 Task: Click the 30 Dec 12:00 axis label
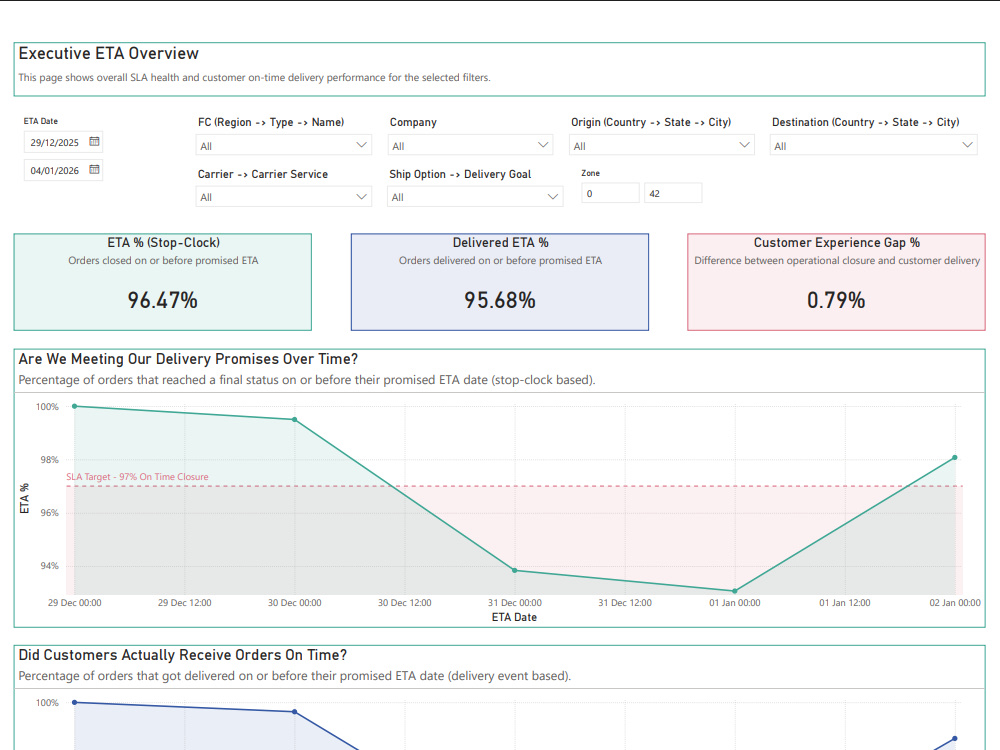(404, 603)
